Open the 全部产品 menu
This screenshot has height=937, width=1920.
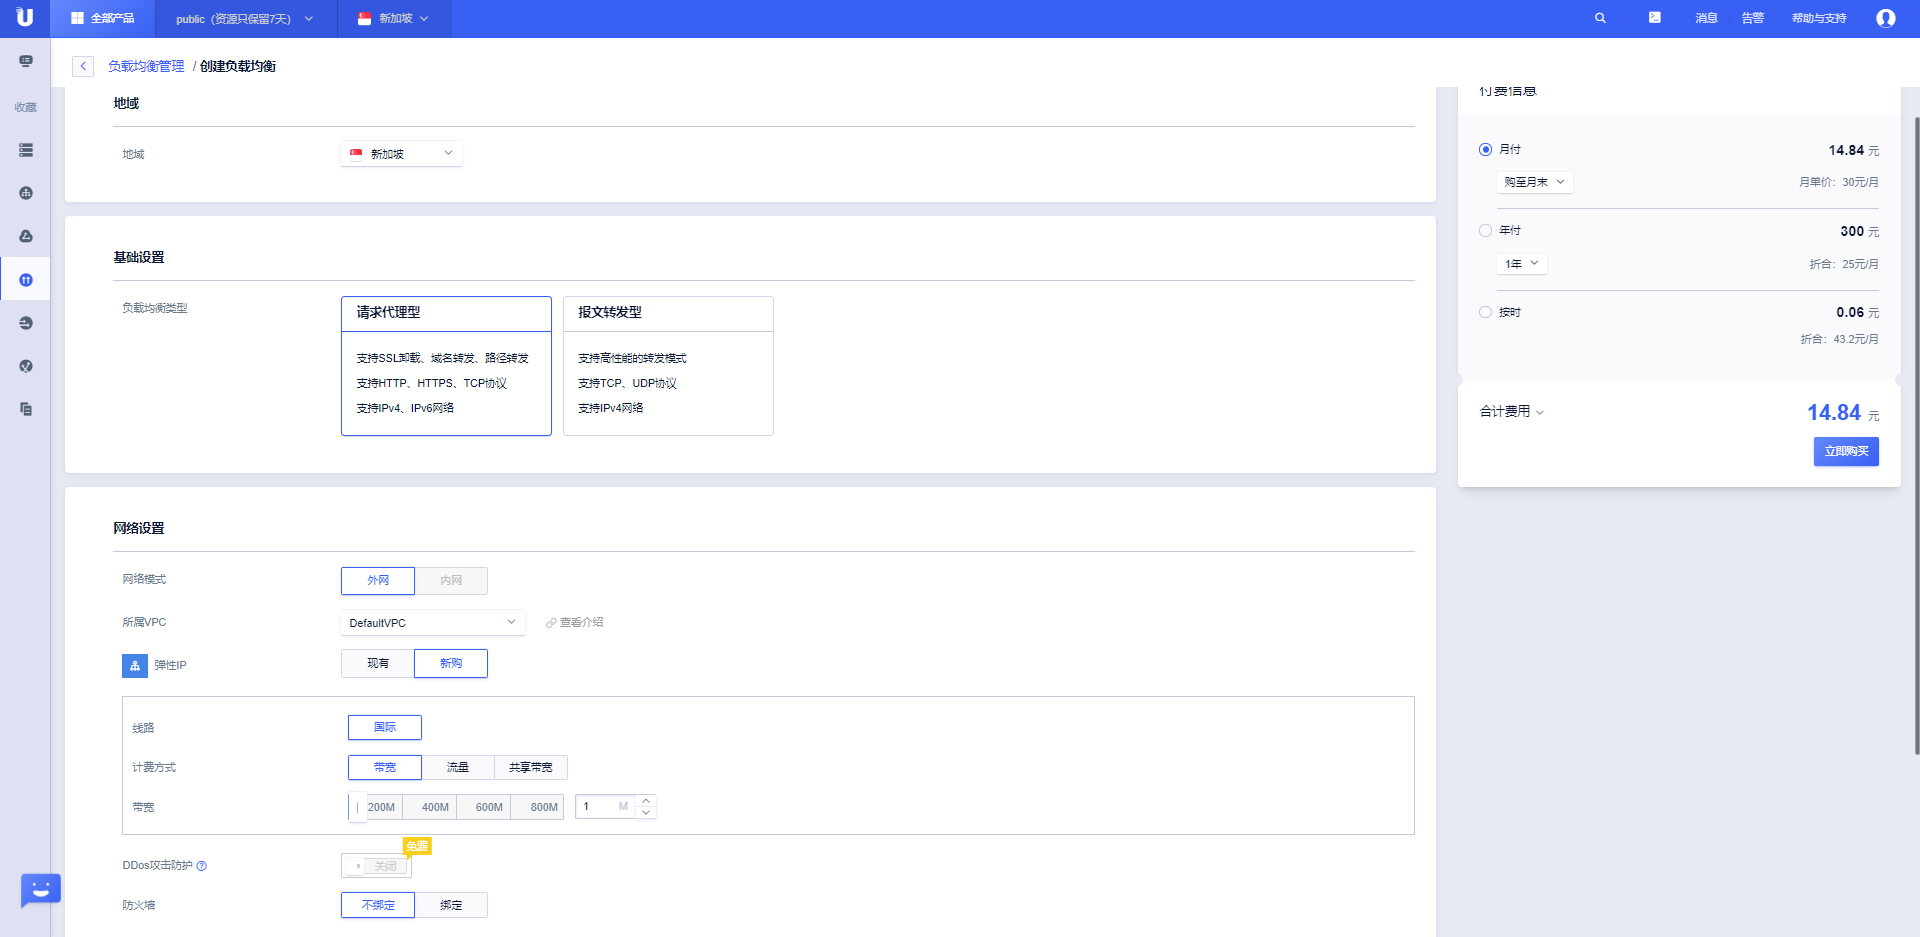click(103, 18)
